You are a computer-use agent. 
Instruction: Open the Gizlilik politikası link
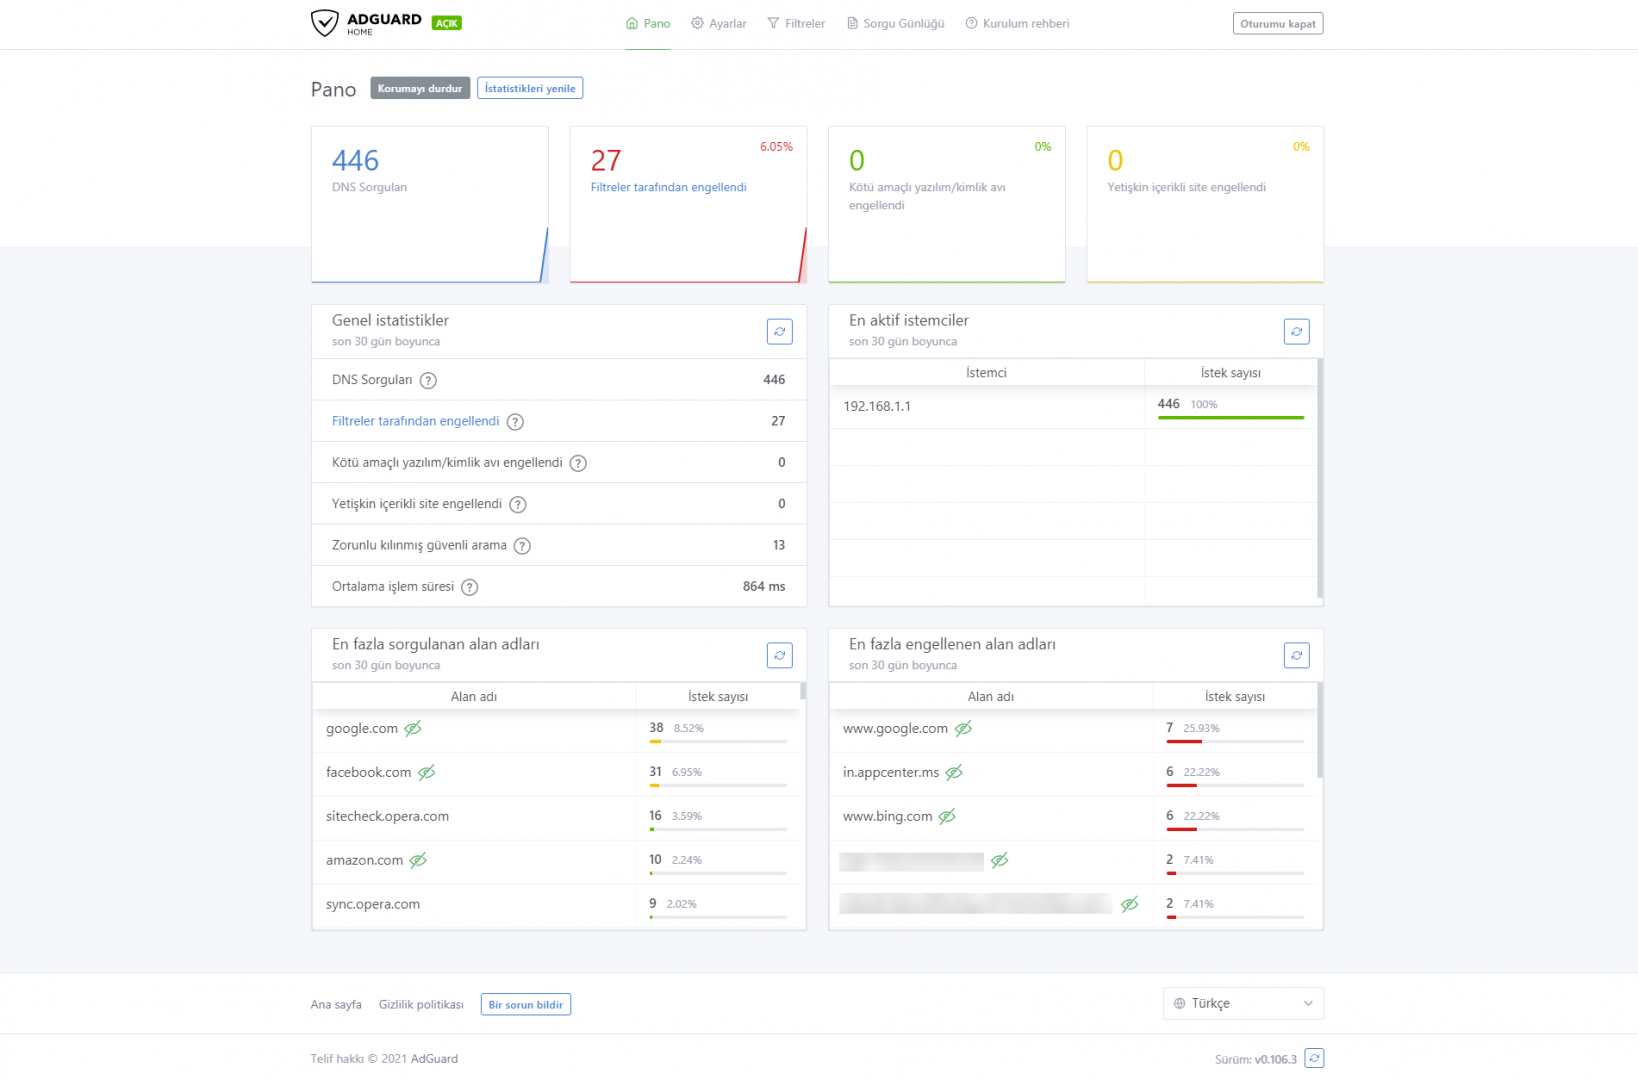coord(421,1005)
